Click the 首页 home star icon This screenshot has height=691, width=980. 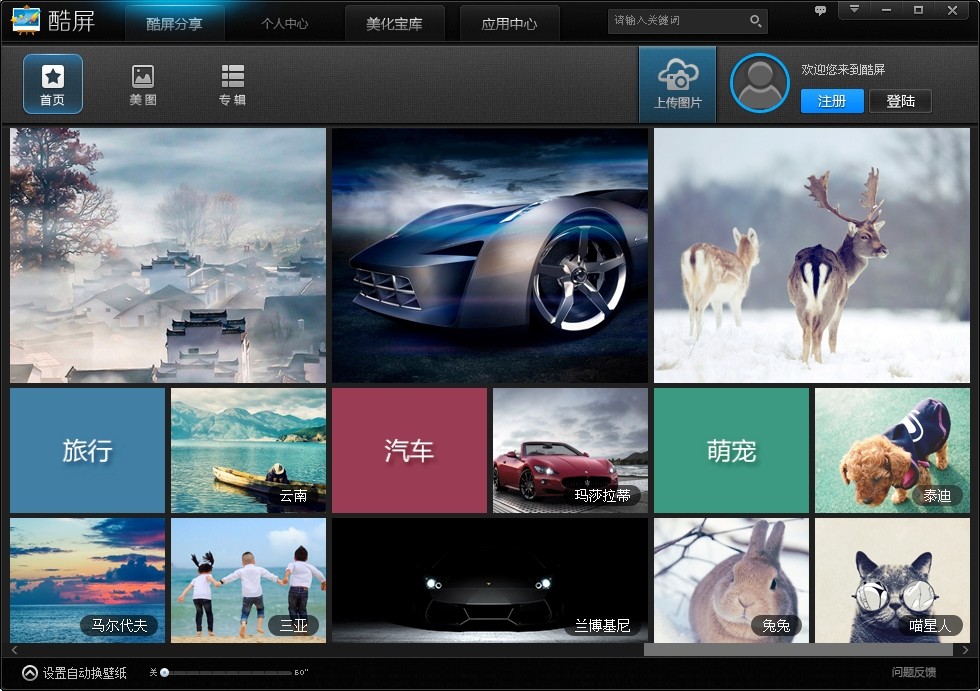click(x=52, y=76)
